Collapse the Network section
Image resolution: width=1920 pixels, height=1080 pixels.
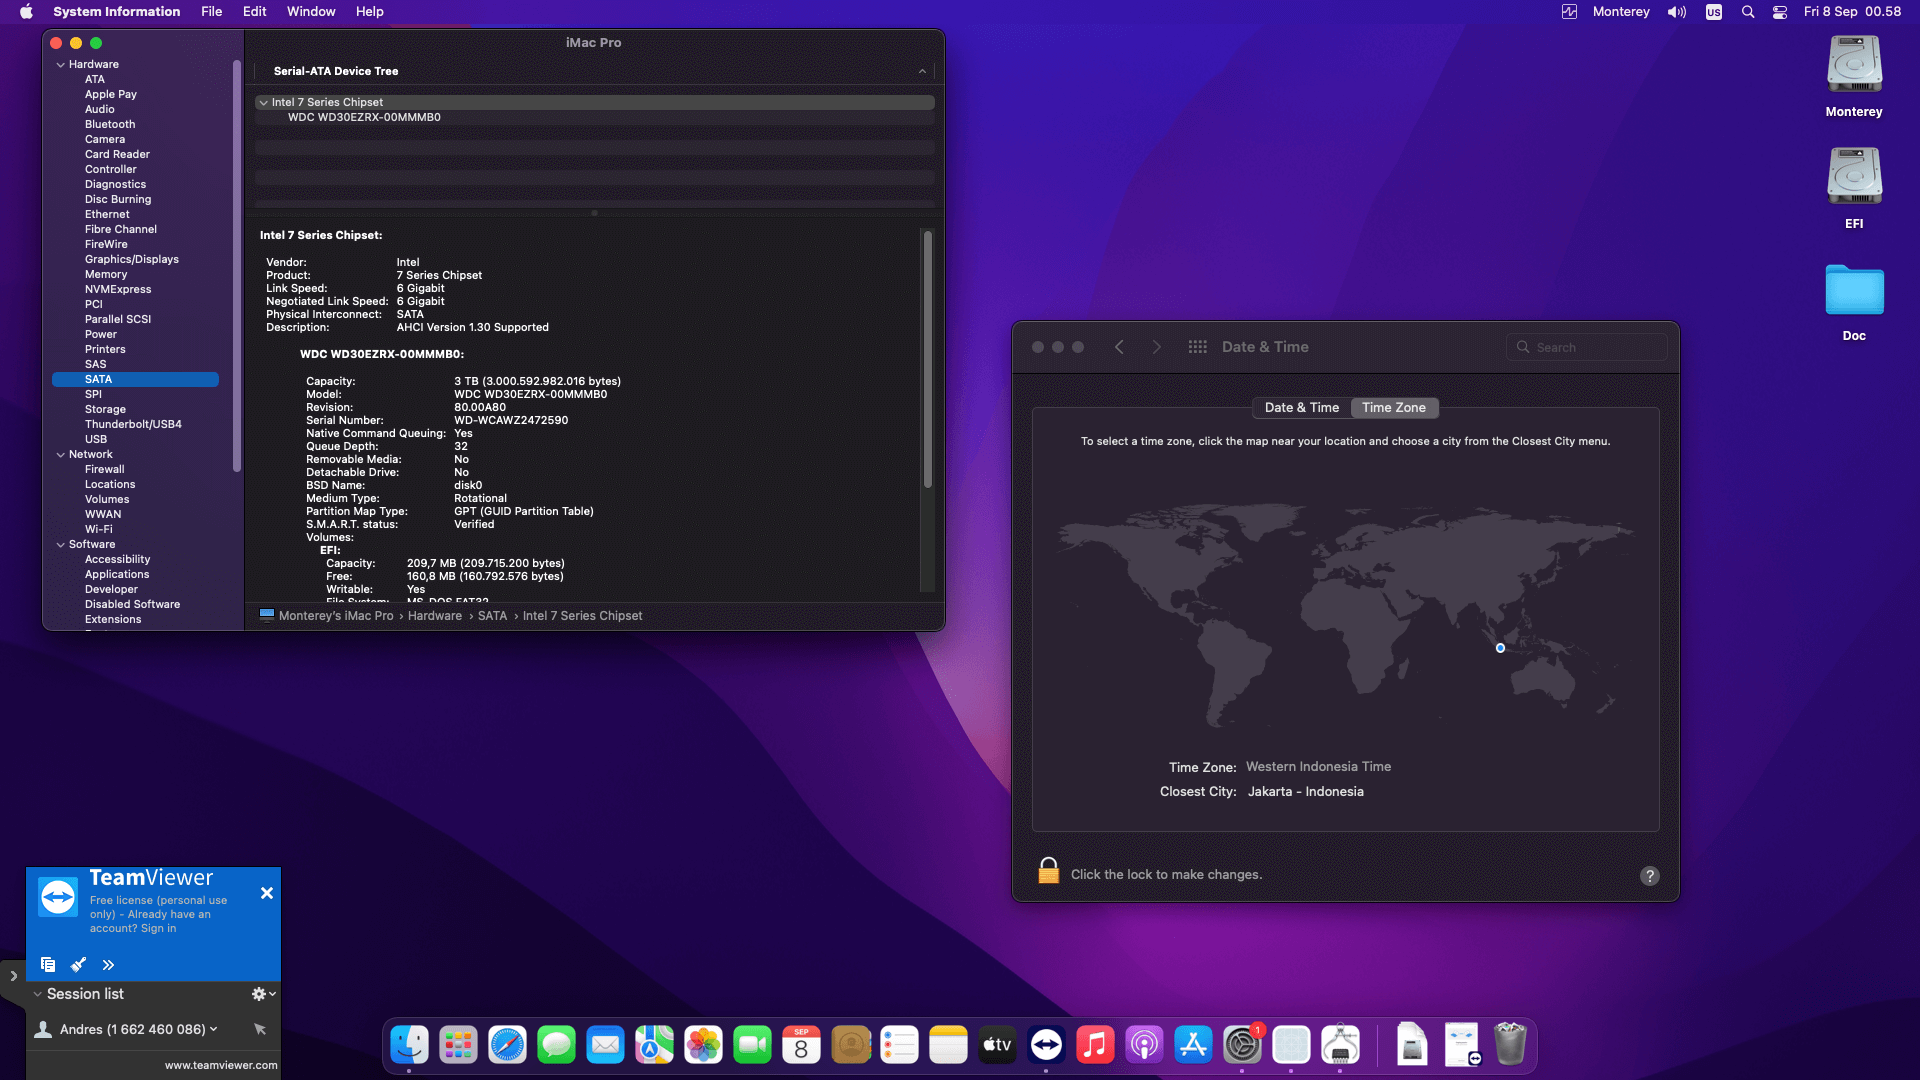pyautogui.click(x=61, y=455)
